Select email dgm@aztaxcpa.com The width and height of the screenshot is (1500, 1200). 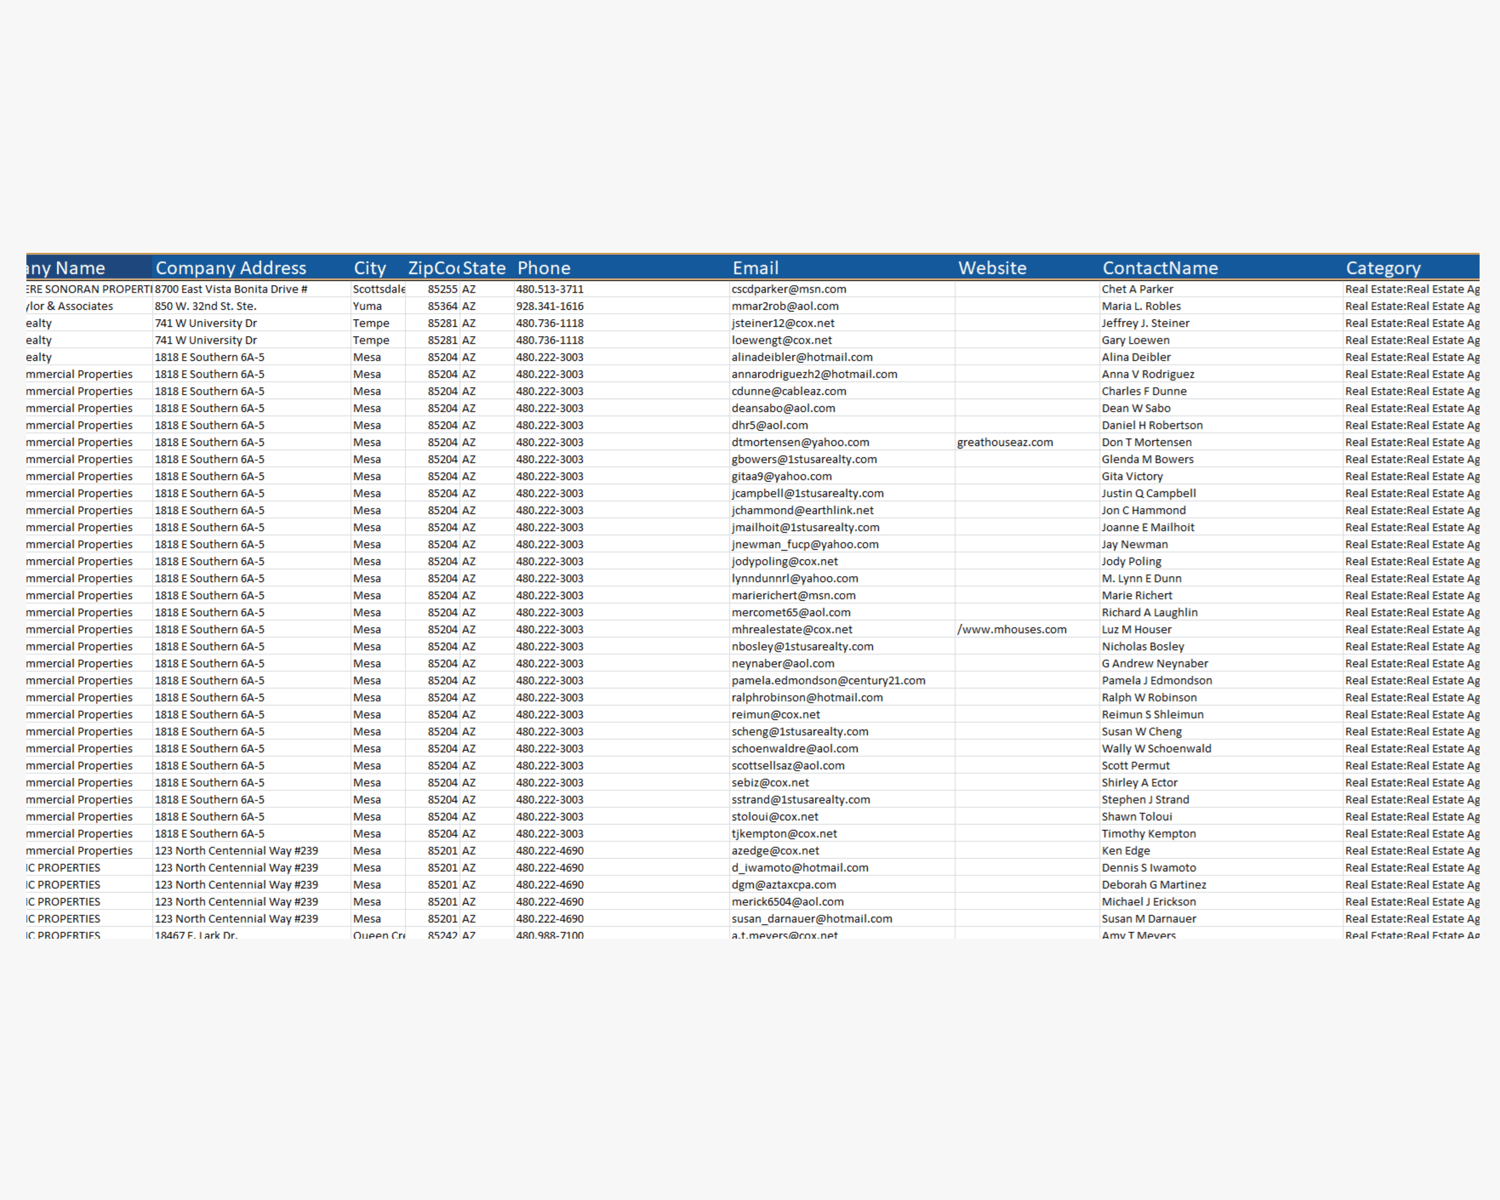[x=784, y=884]
